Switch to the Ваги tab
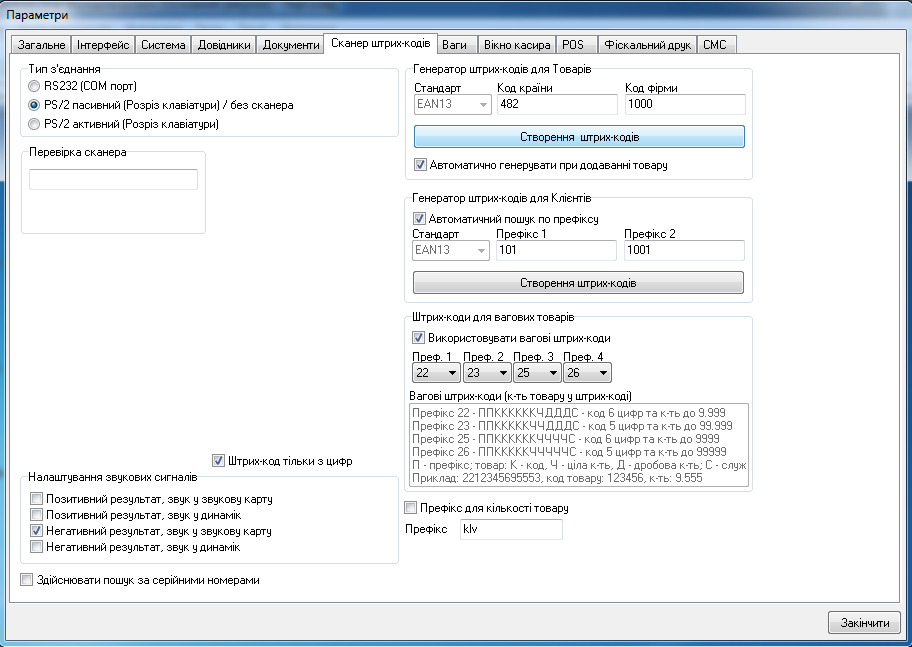The width and height of the screenshot is (912, 647). (x=456, y=45)
